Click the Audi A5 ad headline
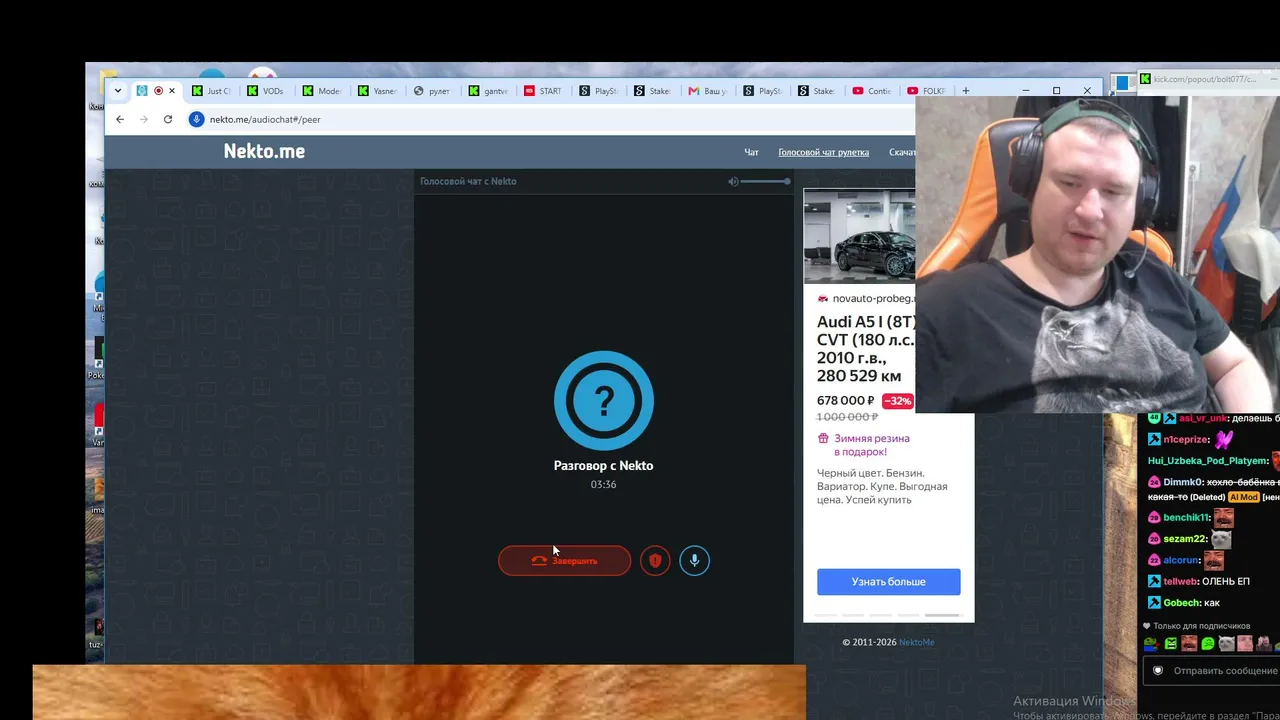This screenshot has height=720, width=1280. [866, 349]
